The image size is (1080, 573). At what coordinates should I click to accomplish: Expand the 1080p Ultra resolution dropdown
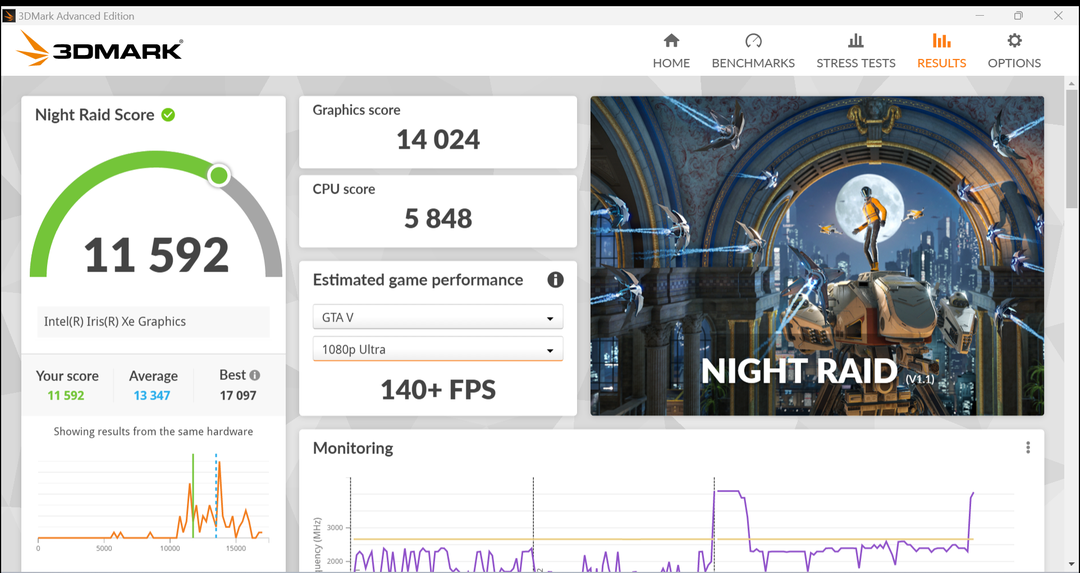point(438,350)
